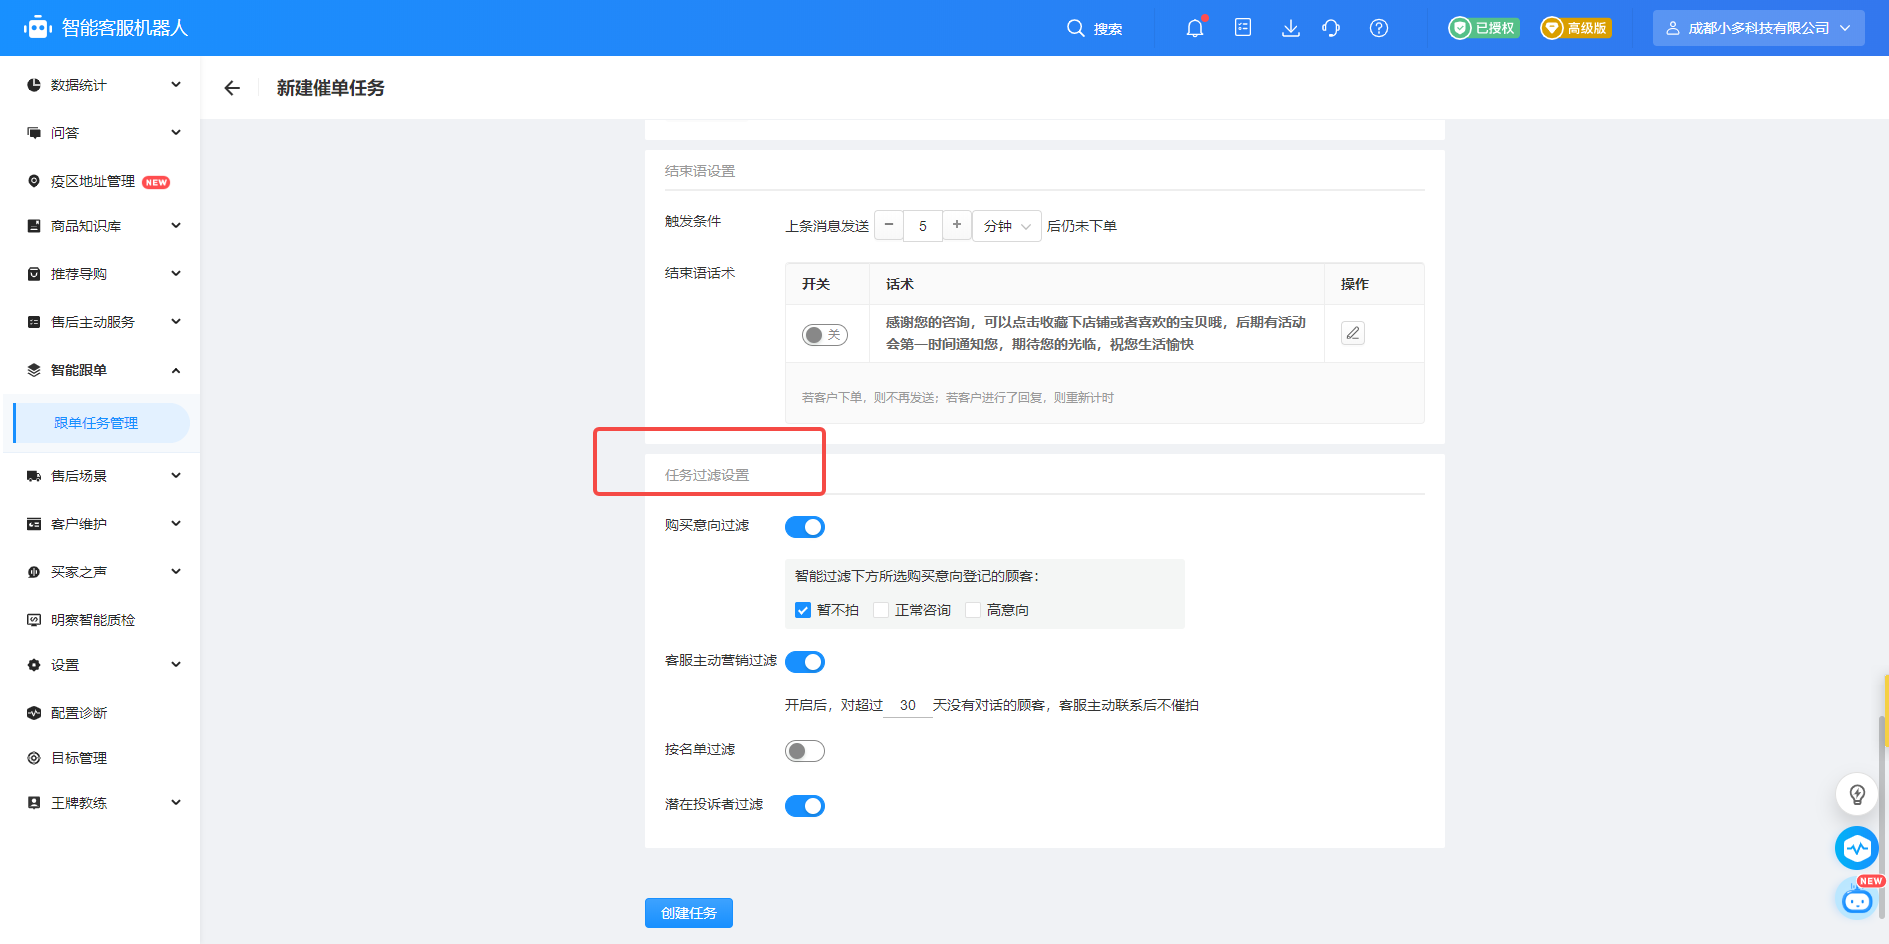Click the 高级版 premium badge

coord(1576,28)
